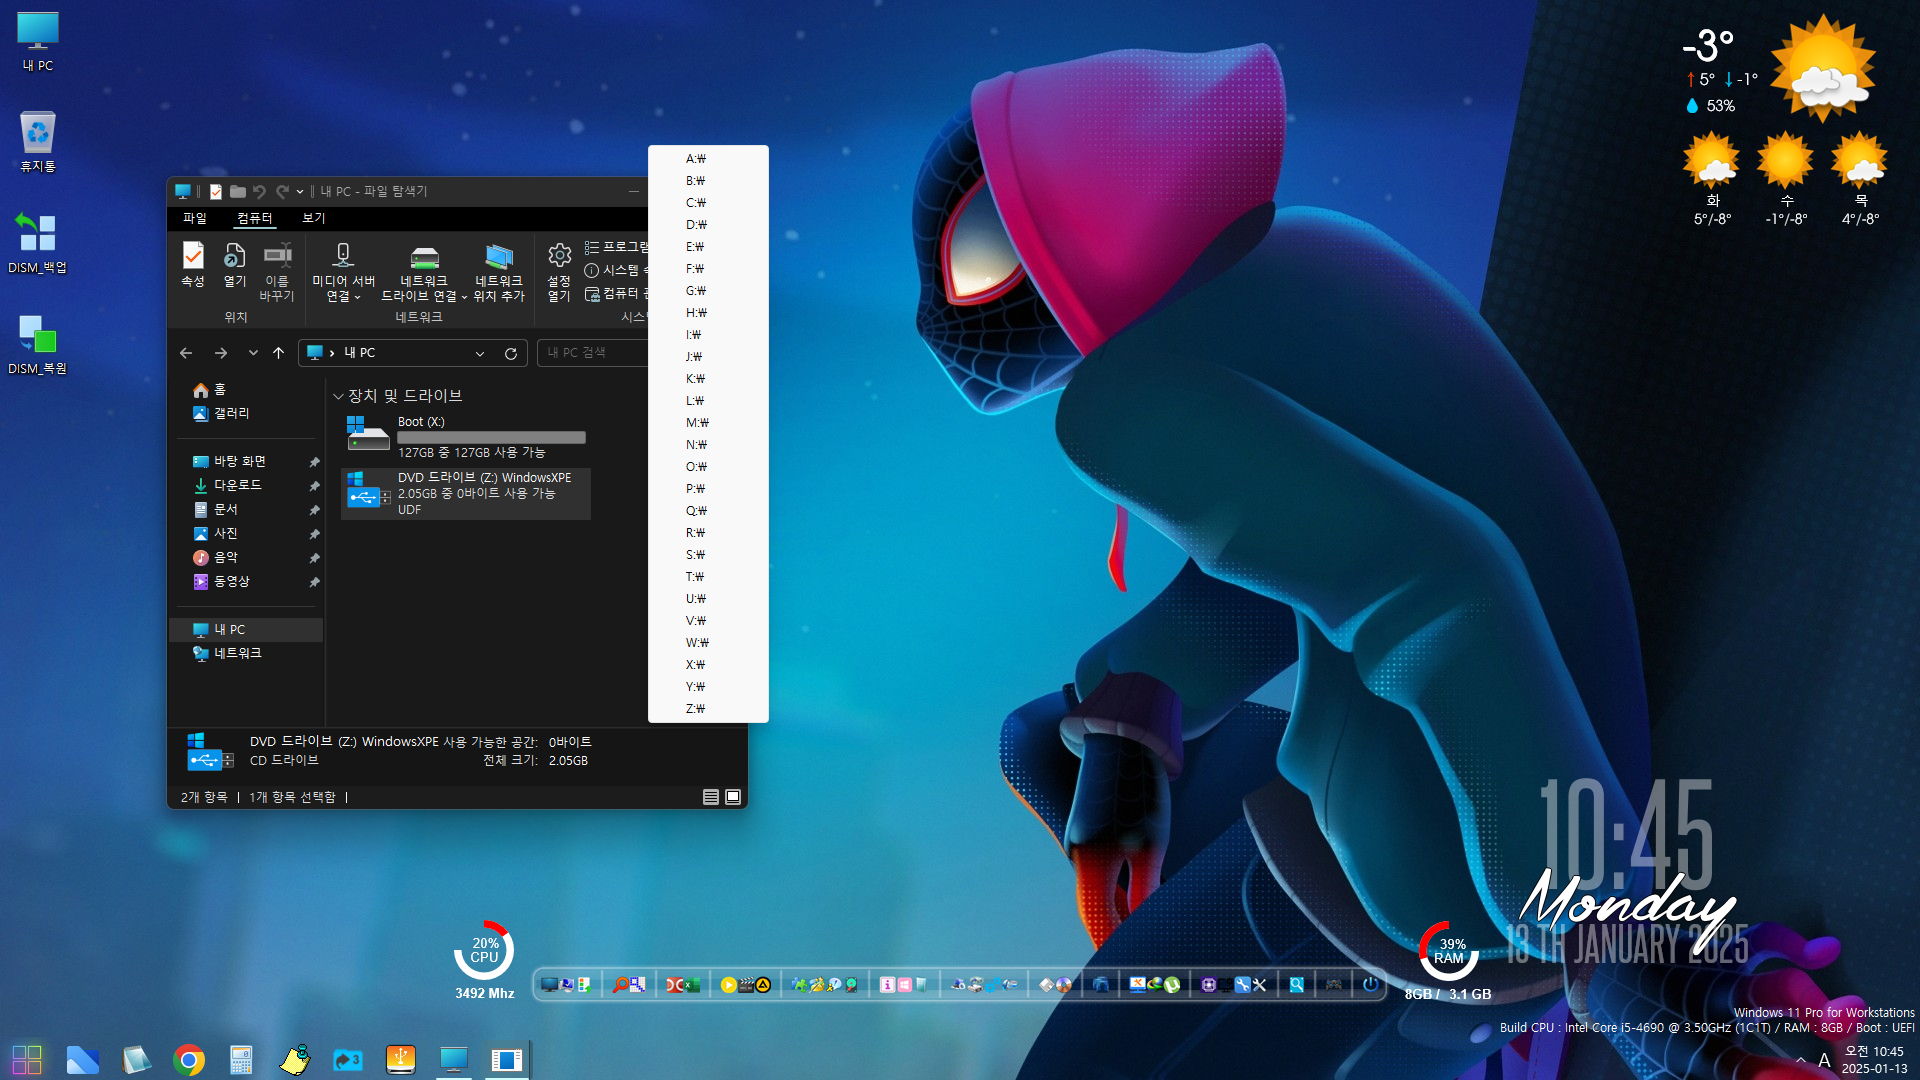The image size is (1920, 1080).
Task: Switch to the 파일 ribbon tab
Action: coord(194,218)
